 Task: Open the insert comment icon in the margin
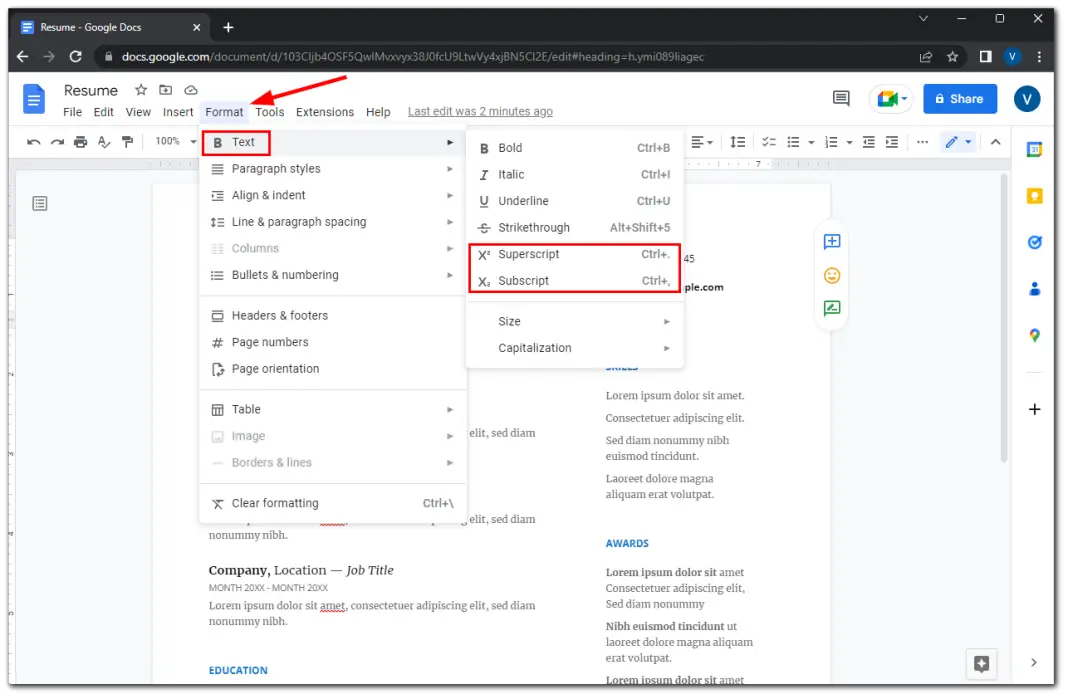[x=832, y=241]
